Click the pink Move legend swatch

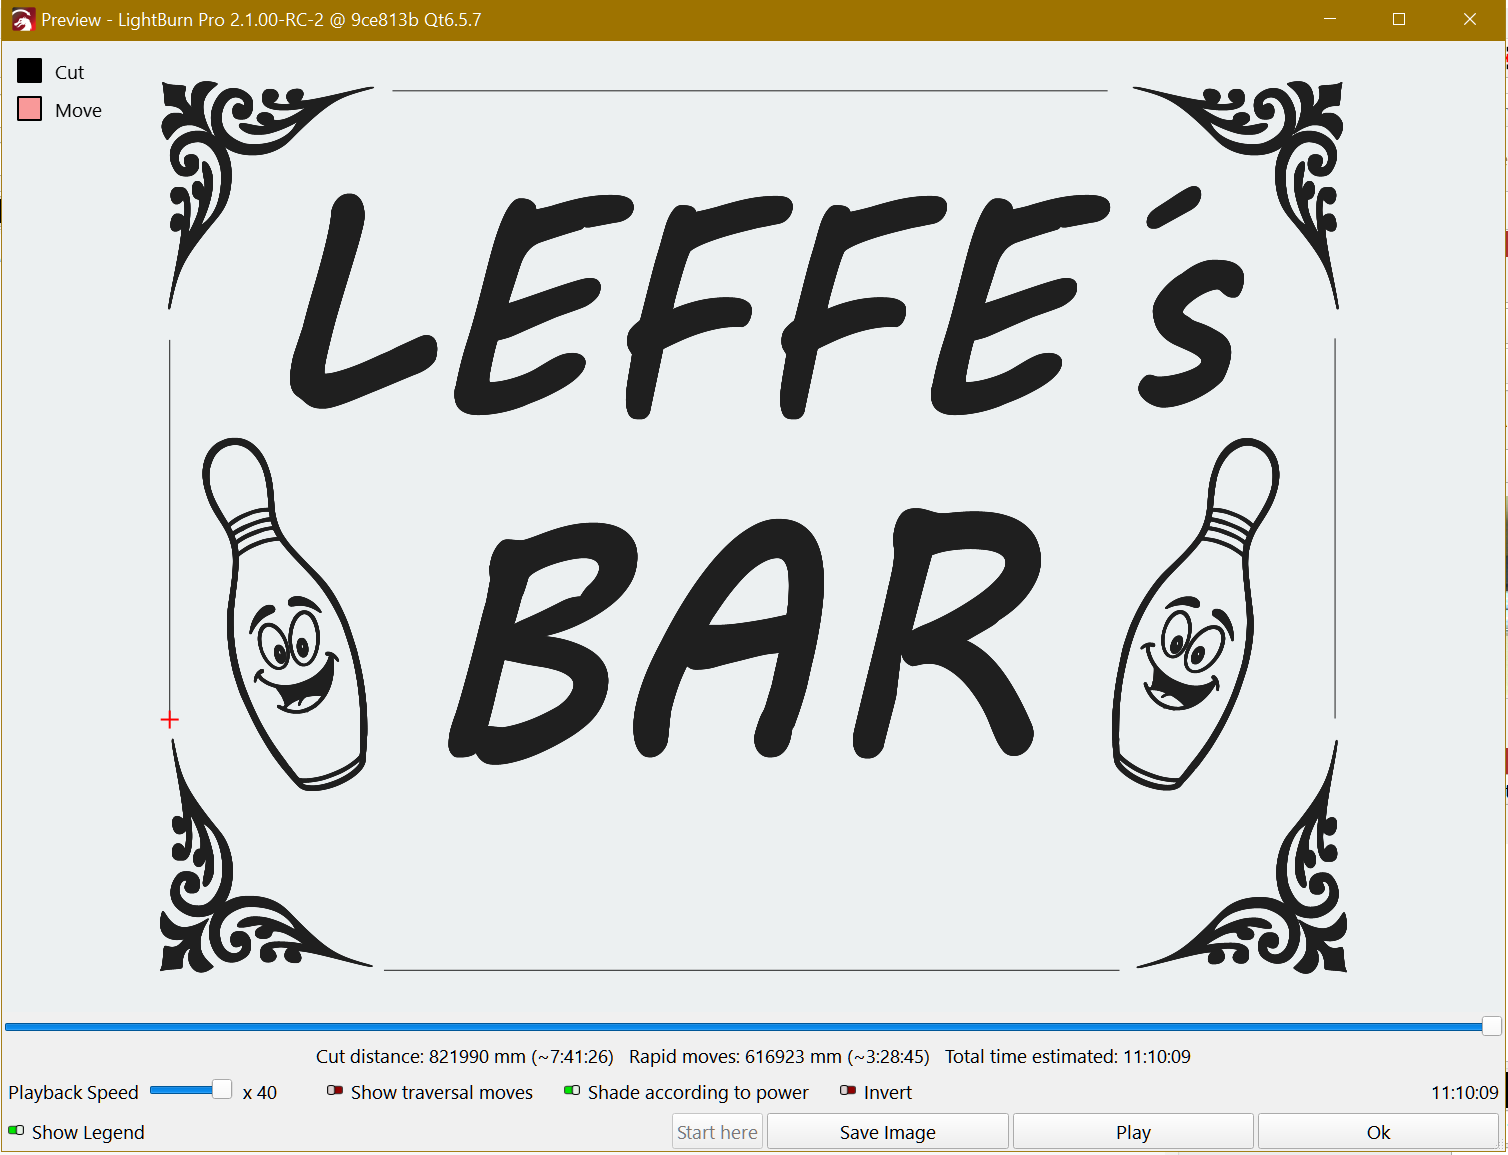tap(30, 109)
